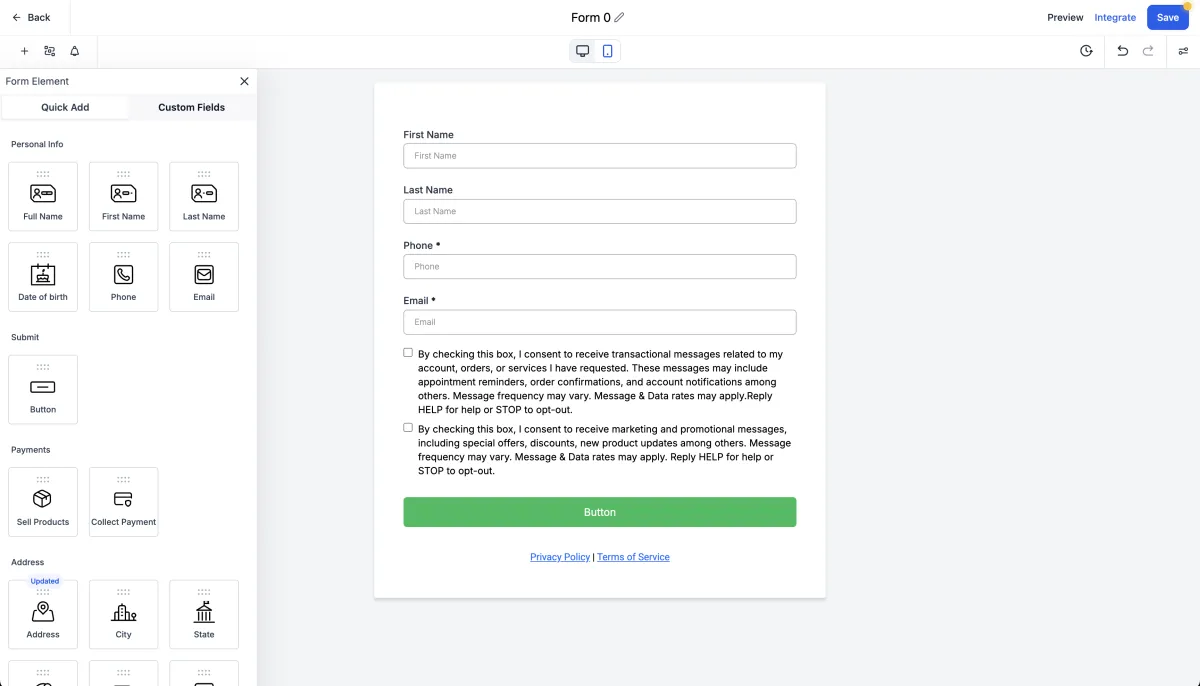This screenshot has height=686, width=1200.
Task: Click the add element plus icon
Action: pos(24,51)
